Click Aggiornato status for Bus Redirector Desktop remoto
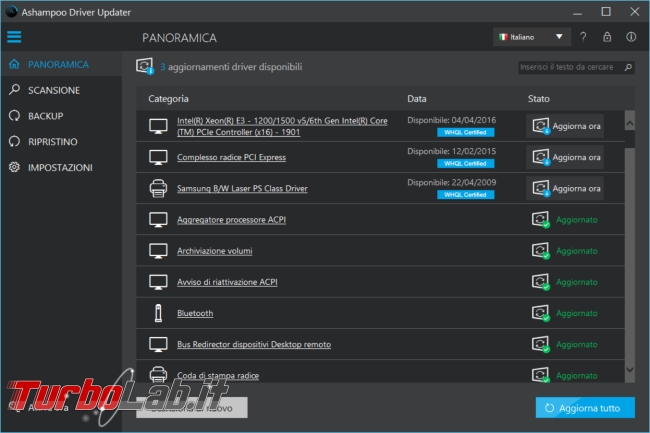650x433 pixels. coord(577,345)
